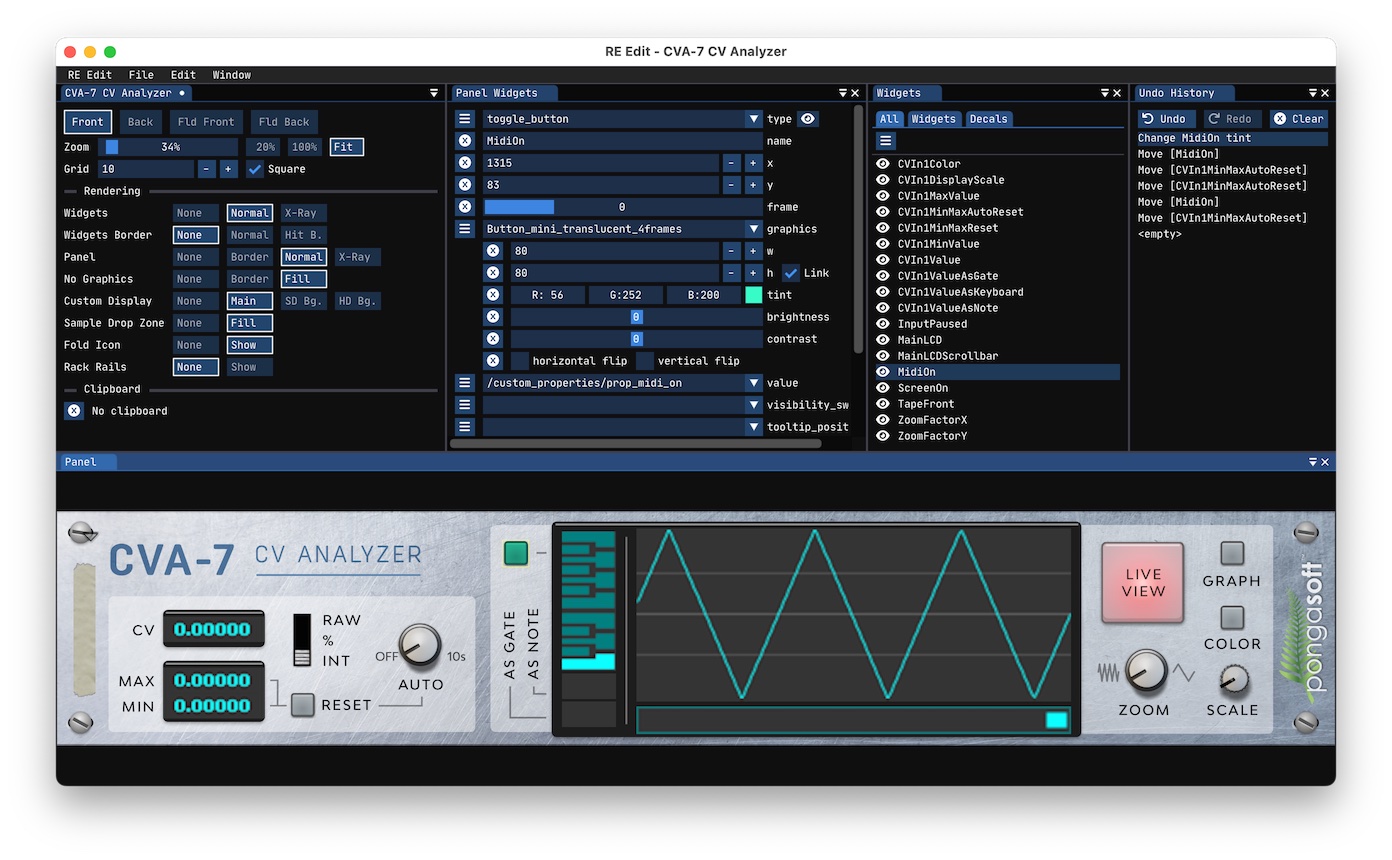Viewport: 1392px width, 860px height.
Task: Enable the vertical flip checkbox
Action: click(645, 361)
